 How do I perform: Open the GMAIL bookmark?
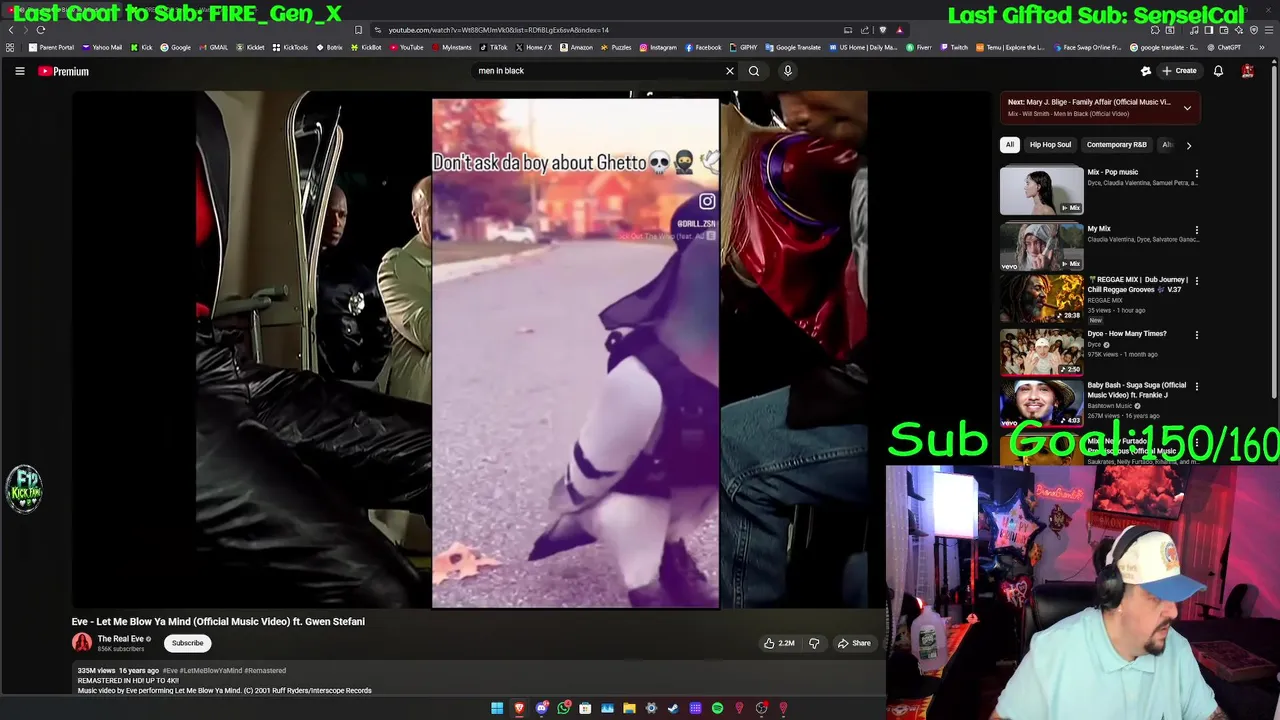point(213,47)
